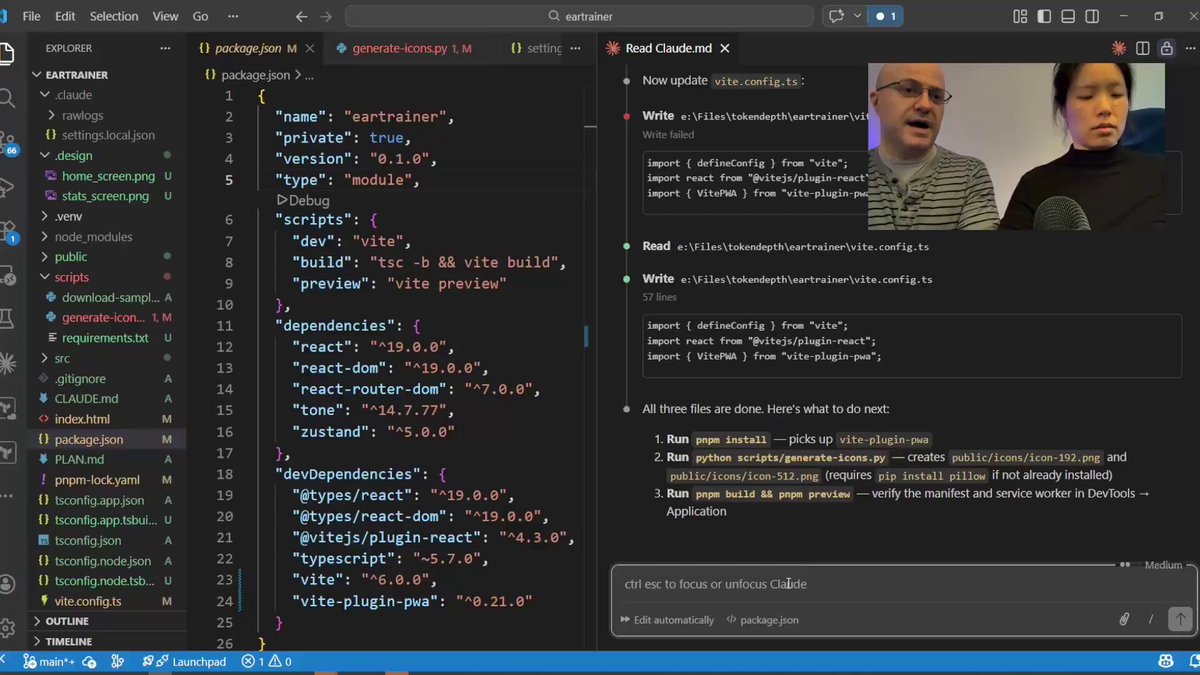The height and width of the screenshot is (675, 1200).
Task: Expand the OUTLINE section
Action: [x=68, y=621]
